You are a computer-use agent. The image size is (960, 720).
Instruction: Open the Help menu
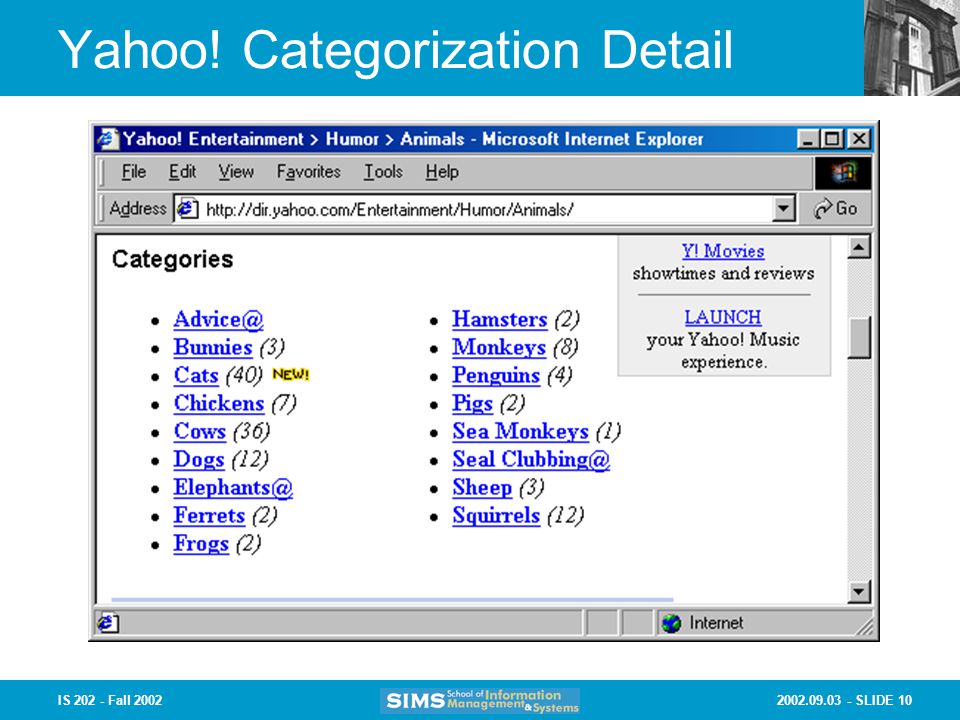[x=442, y=172]
